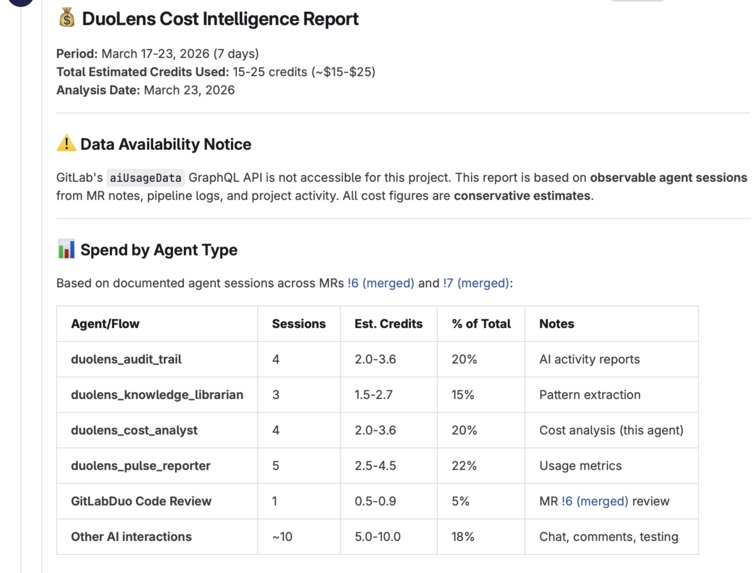The image size is (756, 573).
Task: Open the !7 (merged) merge request link
Action: coord(475,283)
